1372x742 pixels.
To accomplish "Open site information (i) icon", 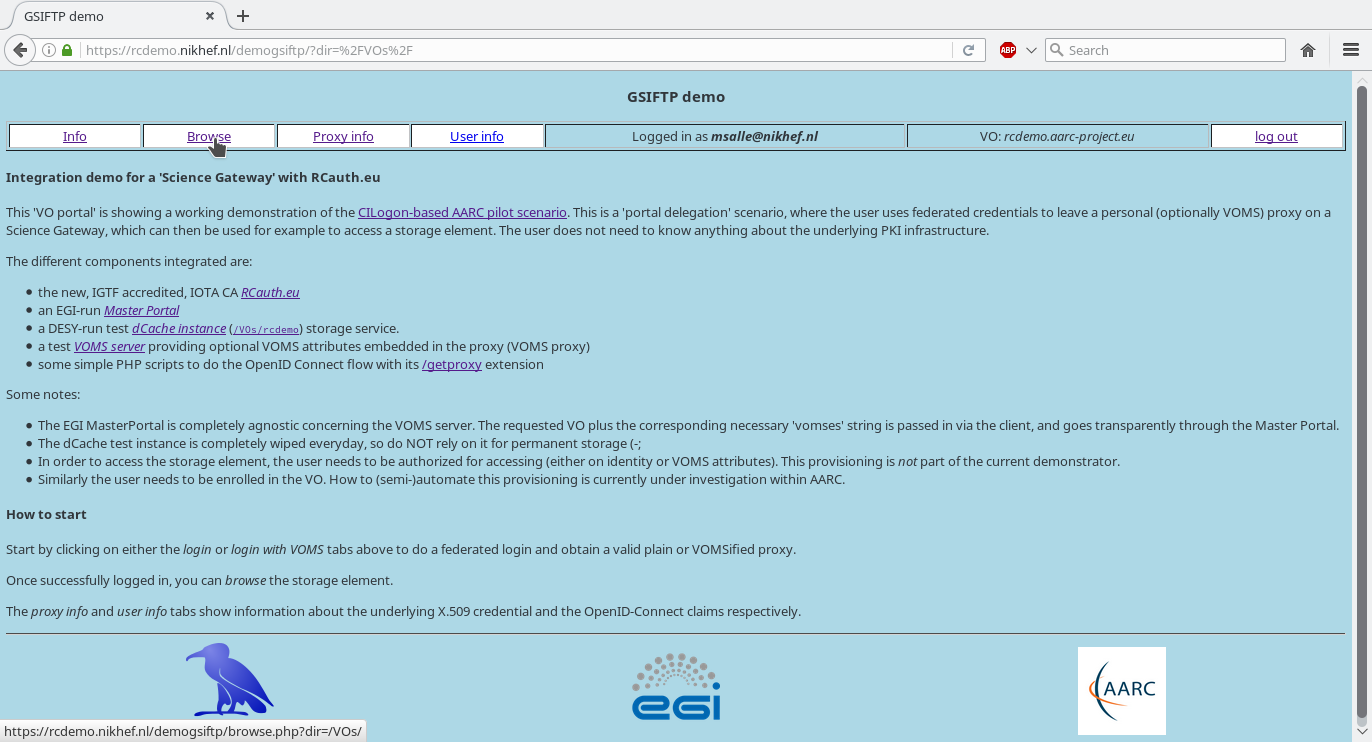I will coord(48,50).
